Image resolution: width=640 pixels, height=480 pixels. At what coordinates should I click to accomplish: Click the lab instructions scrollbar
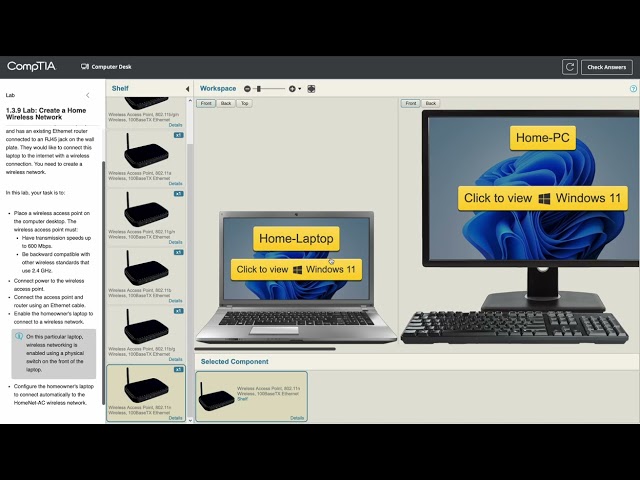(x=104, y=282)
